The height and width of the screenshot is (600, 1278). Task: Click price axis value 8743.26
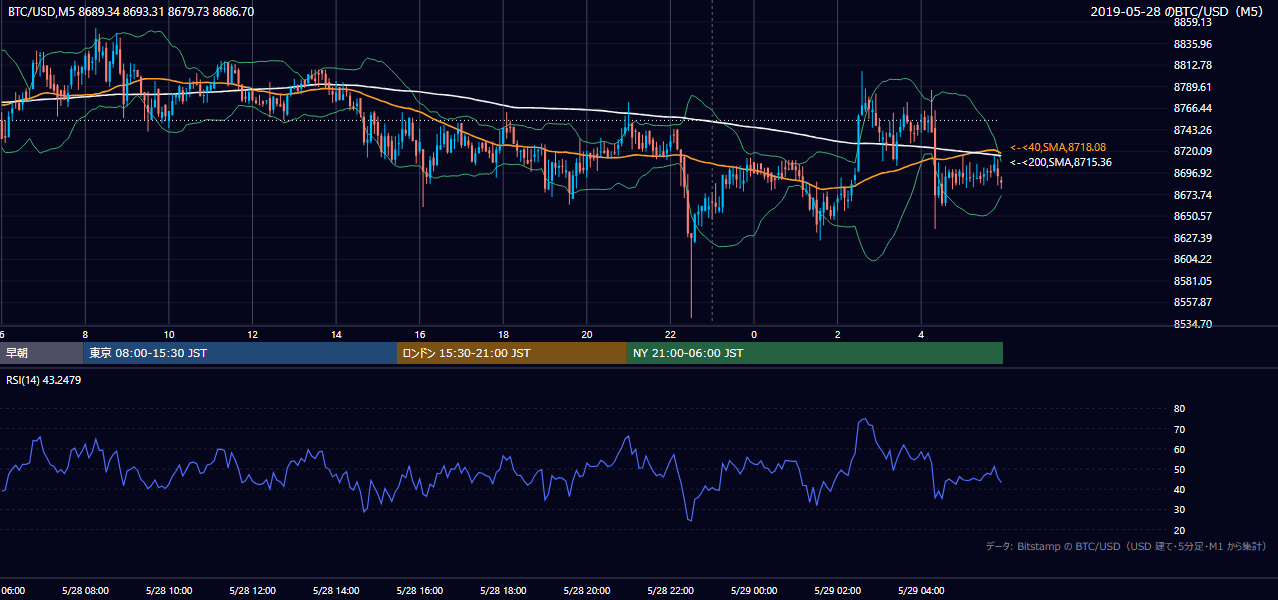[x=1192, y=130]
